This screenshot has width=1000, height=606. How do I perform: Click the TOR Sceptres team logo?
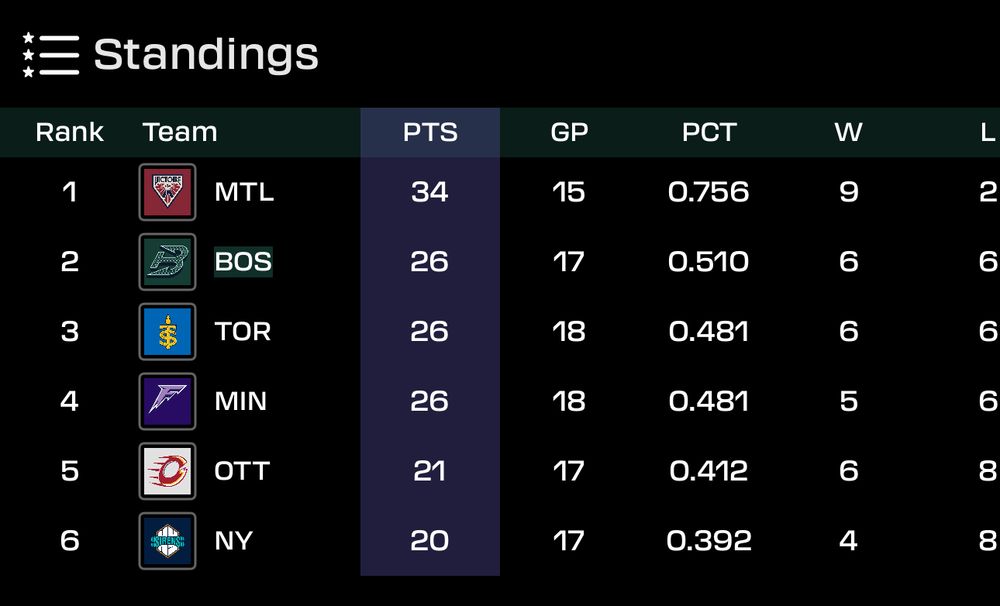tap(166, 331)
